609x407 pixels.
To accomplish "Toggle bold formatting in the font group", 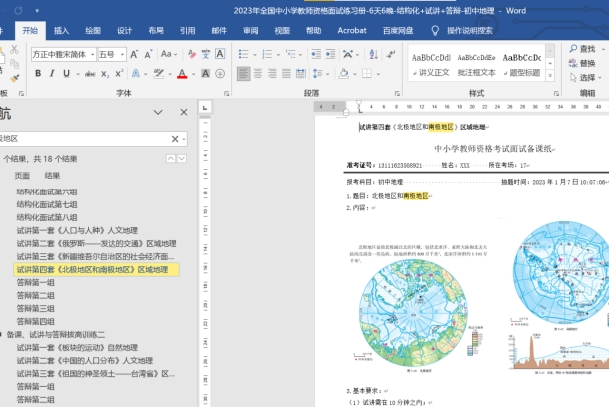I will (37, 73).
